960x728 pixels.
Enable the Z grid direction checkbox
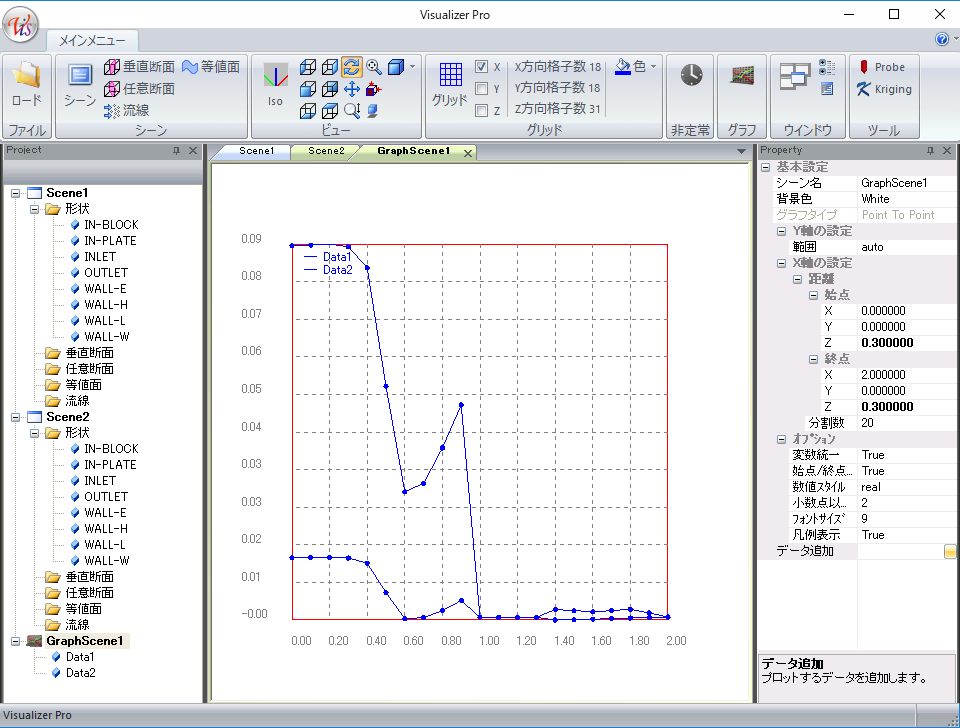[482, 111]
